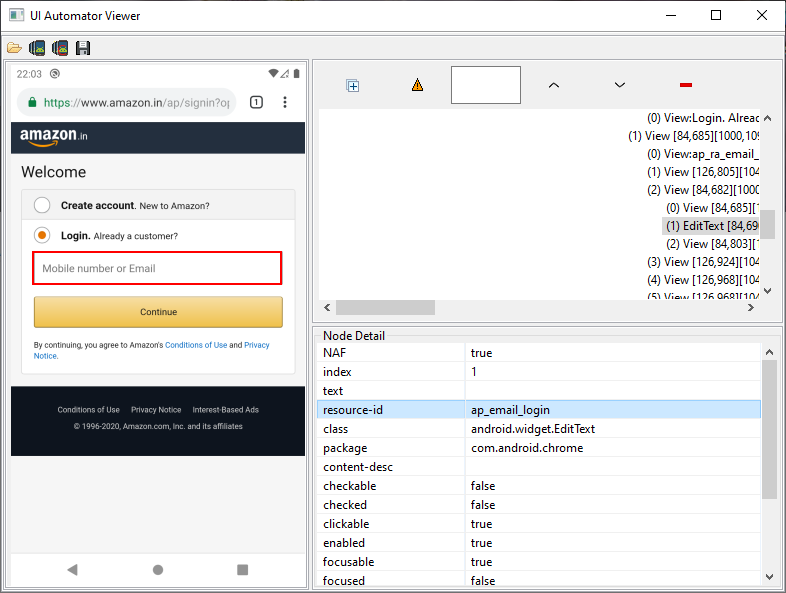
Task: Click the content-desc property row
Action: tap(539, 467)
